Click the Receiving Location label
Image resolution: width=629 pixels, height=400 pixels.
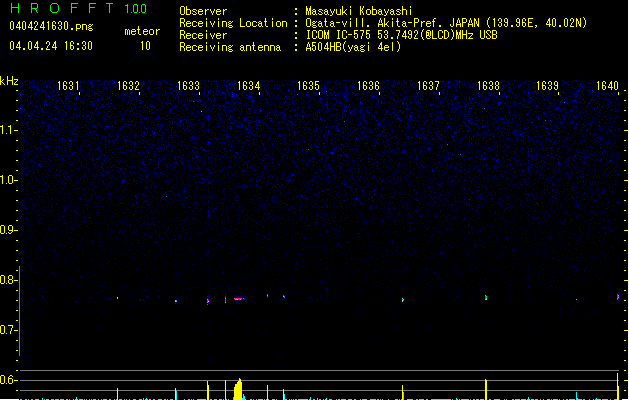233,23
